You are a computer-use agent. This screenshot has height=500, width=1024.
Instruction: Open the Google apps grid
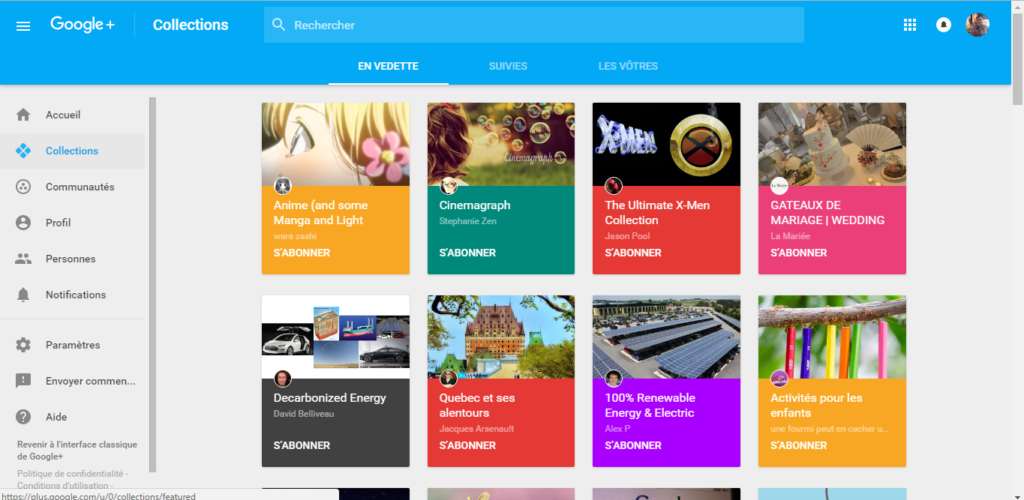coord(910,25)
